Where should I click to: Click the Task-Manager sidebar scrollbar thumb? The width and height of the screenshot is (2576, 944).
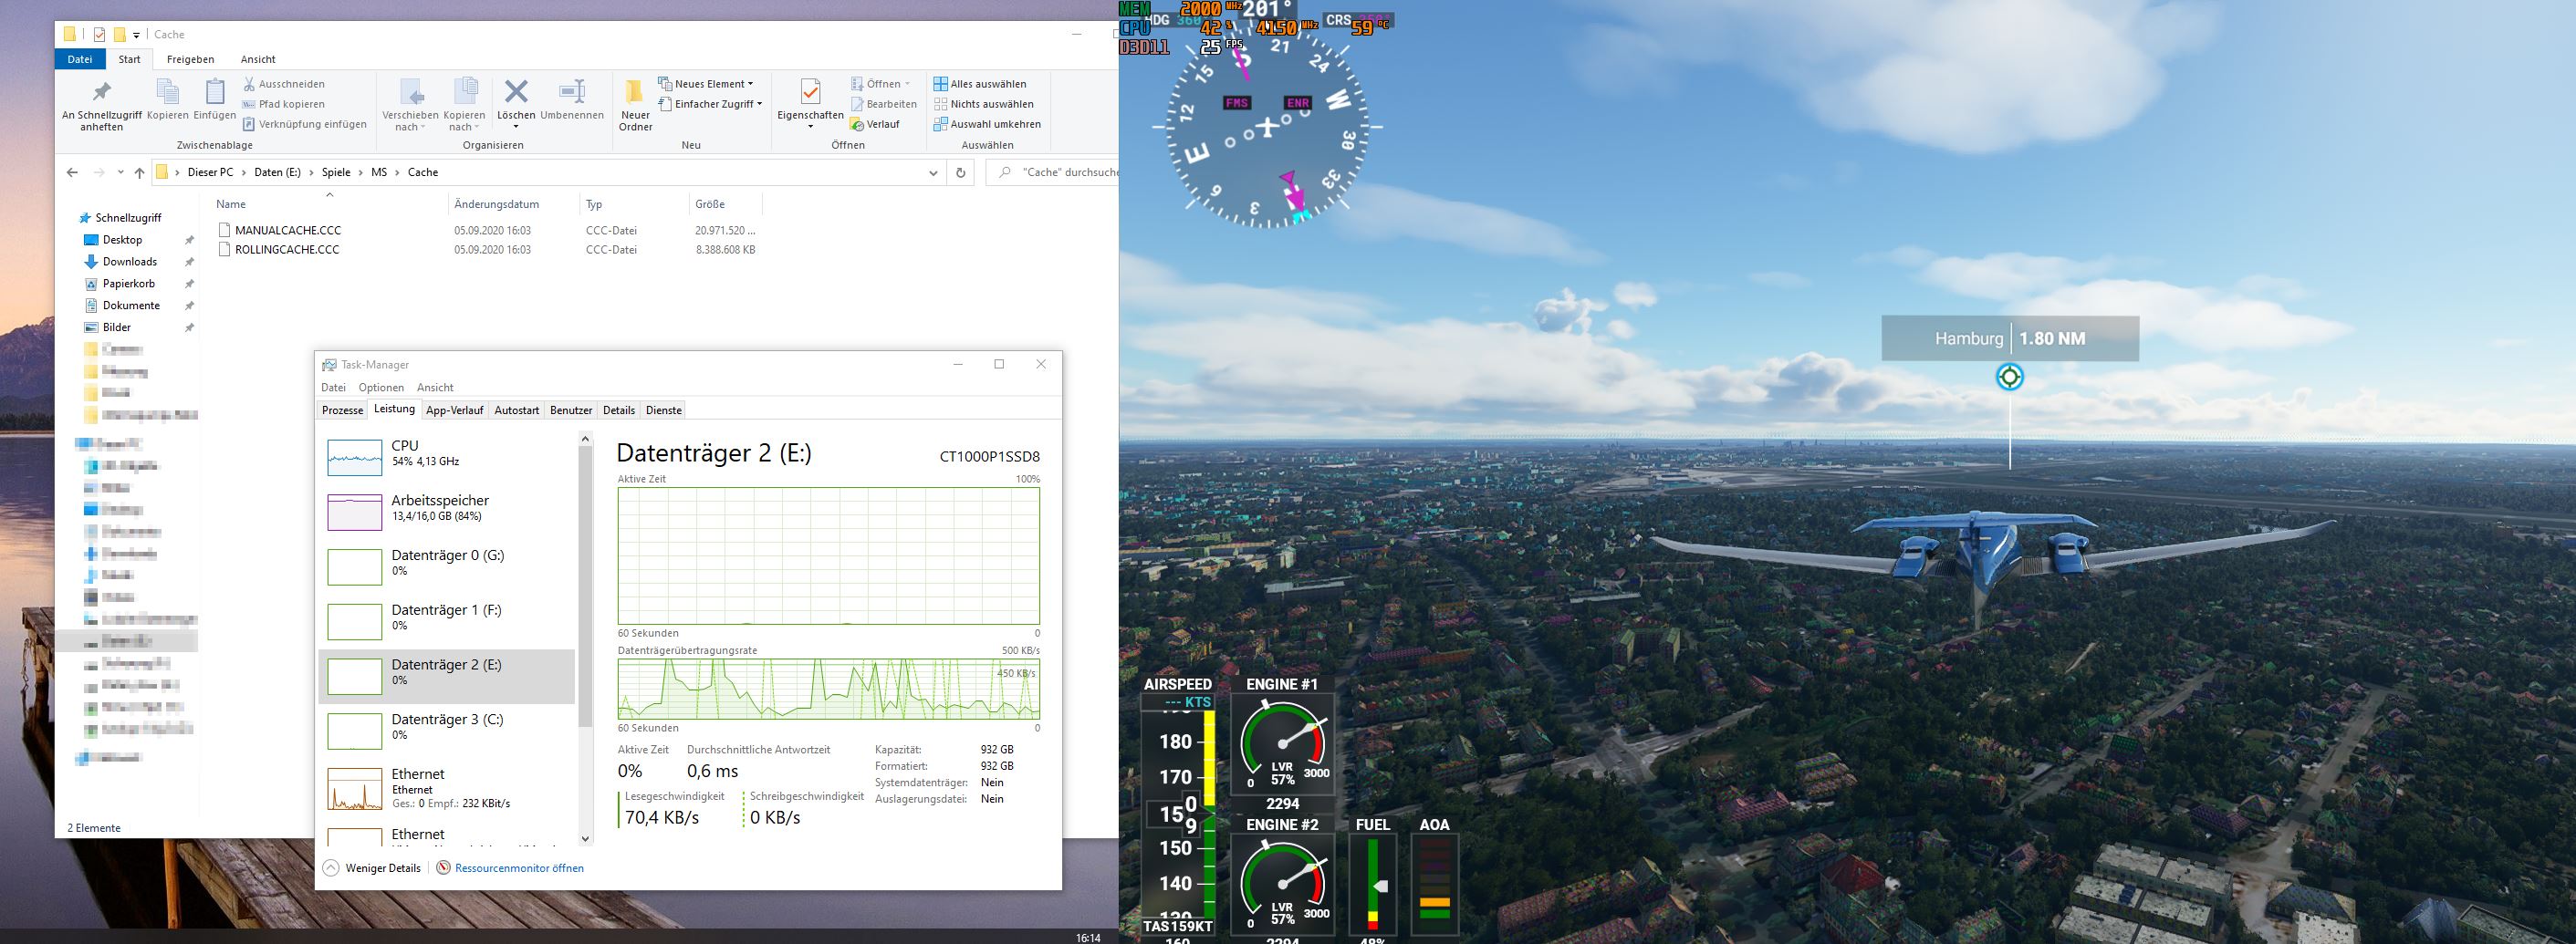(x=585, y=587)
